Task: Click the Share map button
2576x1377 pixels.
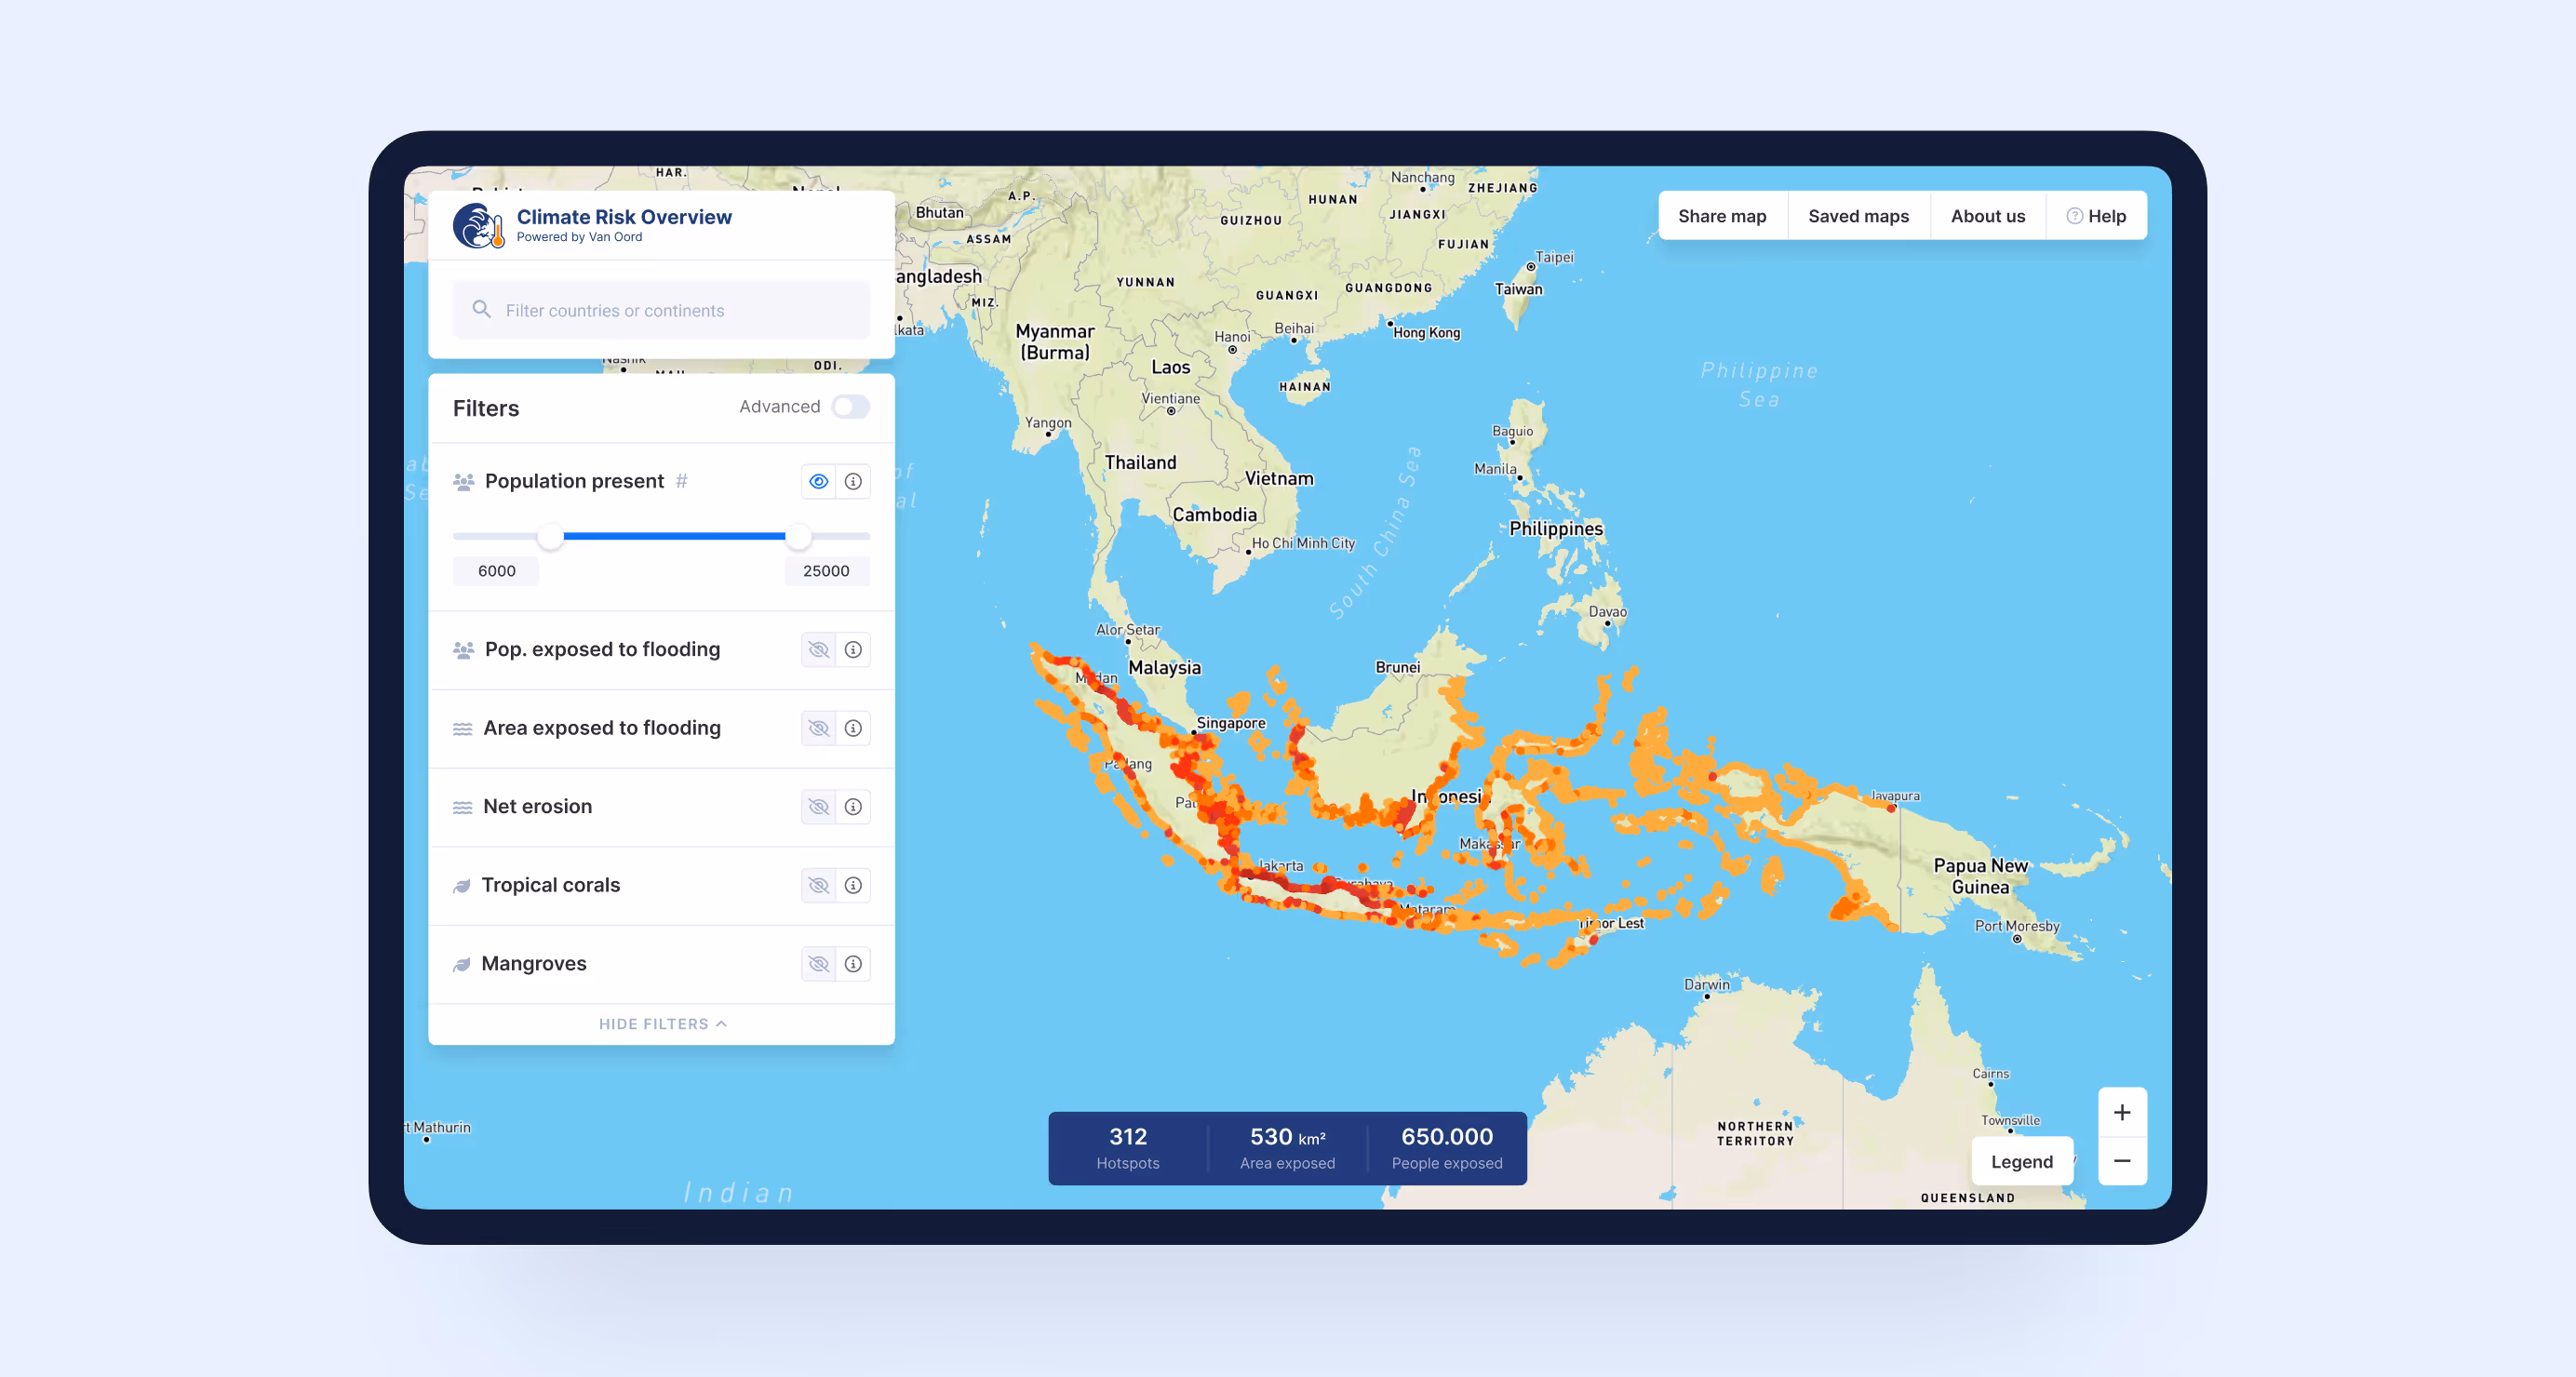Action: point(1722,216)
